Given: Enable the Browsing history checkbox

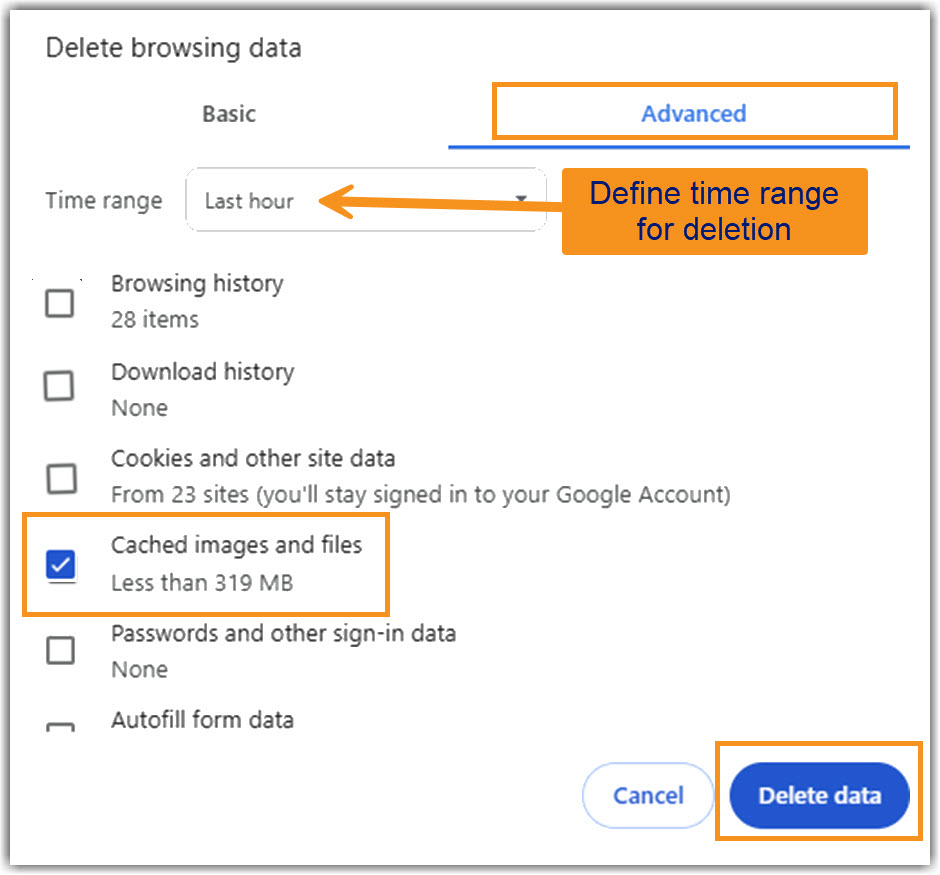Looking at the screenshot, I should click(60, 302).
